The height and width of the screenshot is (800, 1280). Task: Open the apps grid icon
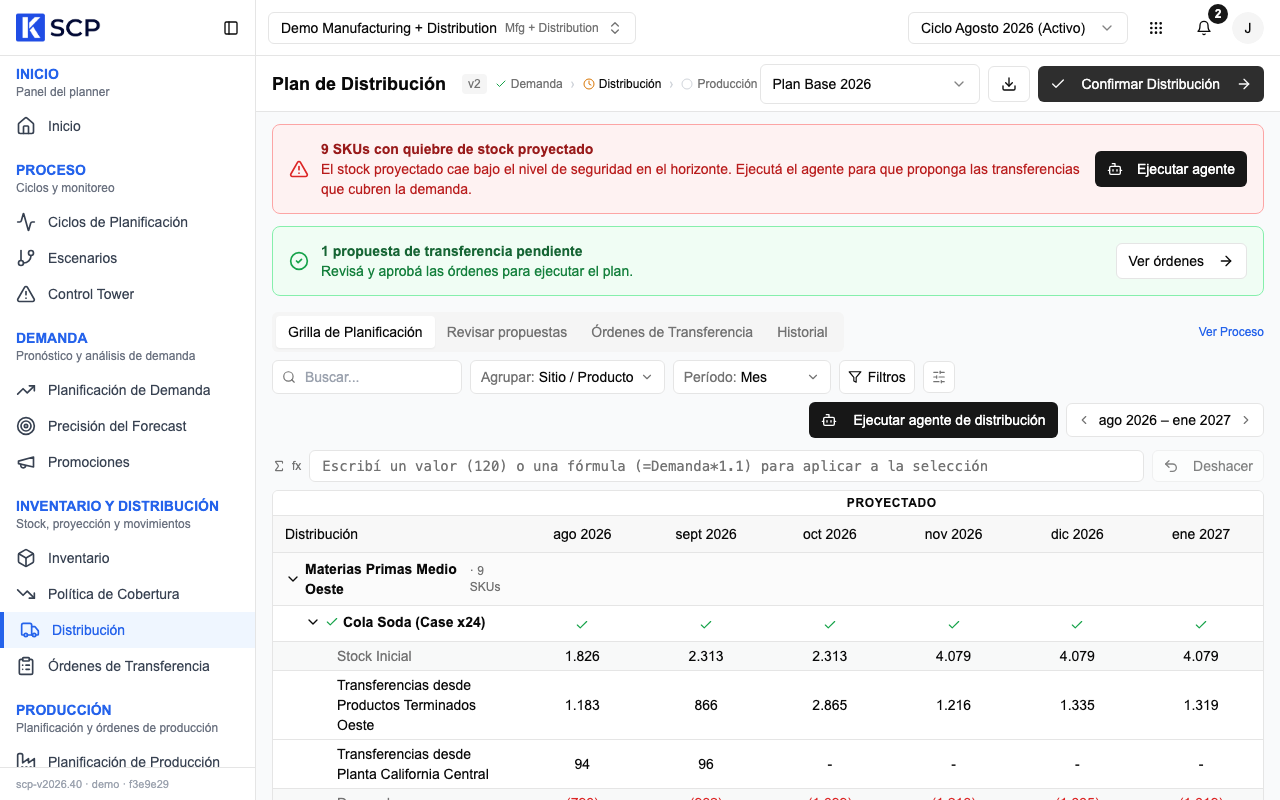1156,28
